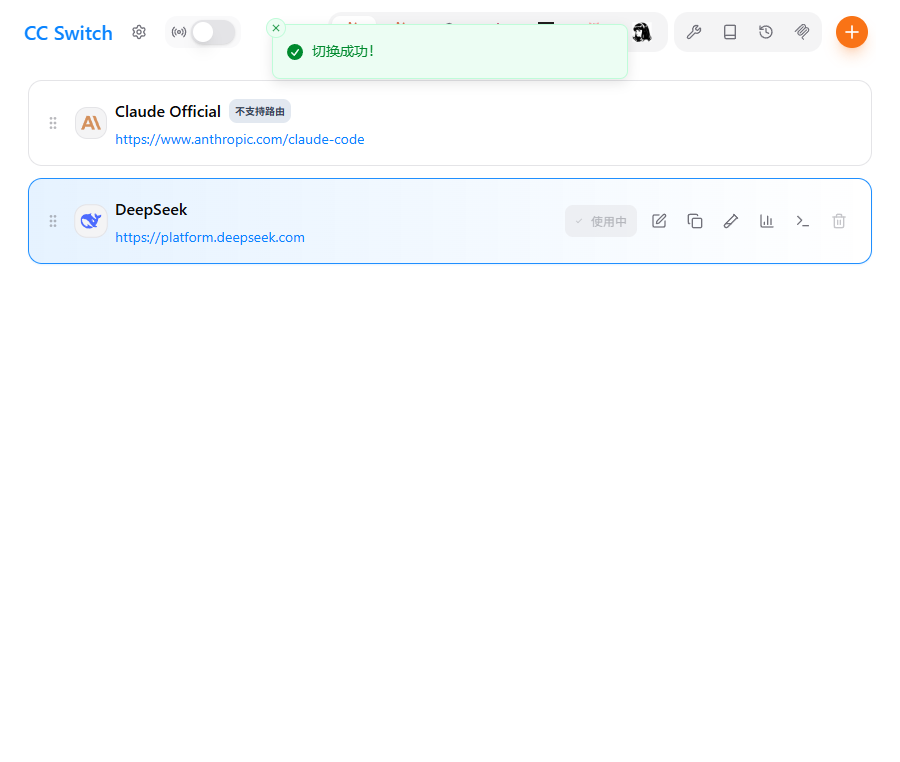Click the broadcast signal icon beside the switch

click(179, 32)
